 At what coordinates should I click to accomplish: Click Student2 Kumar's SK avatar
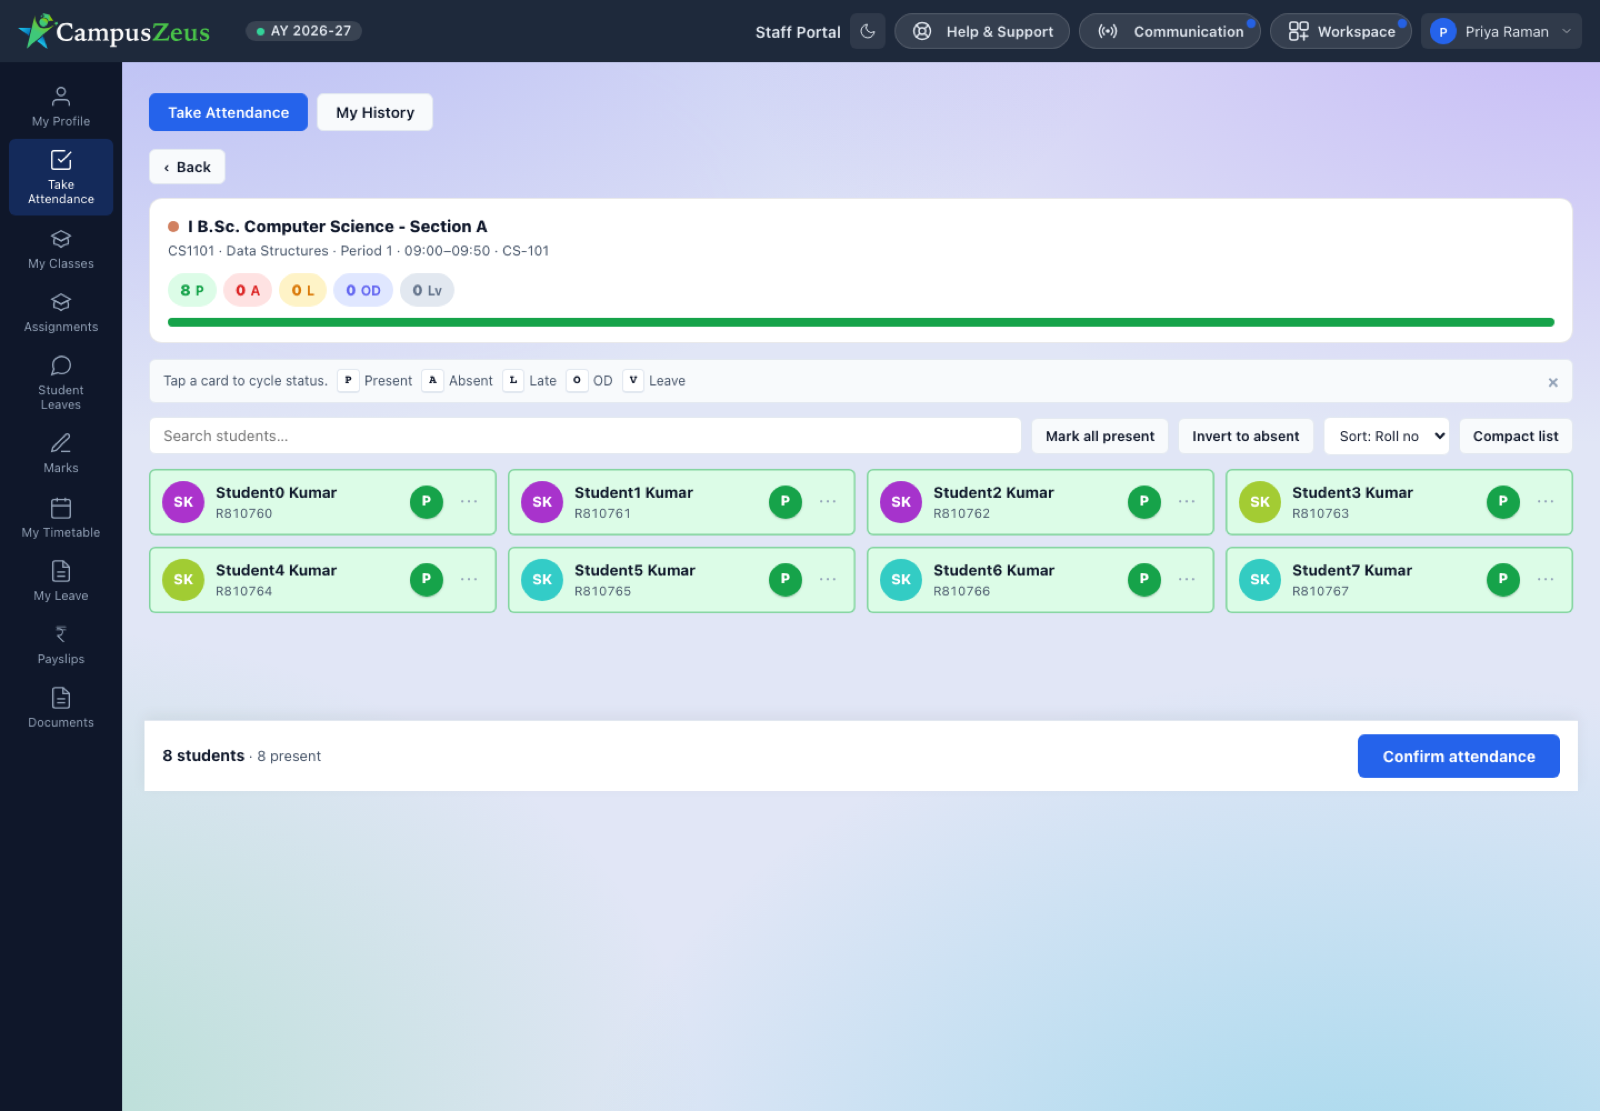point(901,502)
